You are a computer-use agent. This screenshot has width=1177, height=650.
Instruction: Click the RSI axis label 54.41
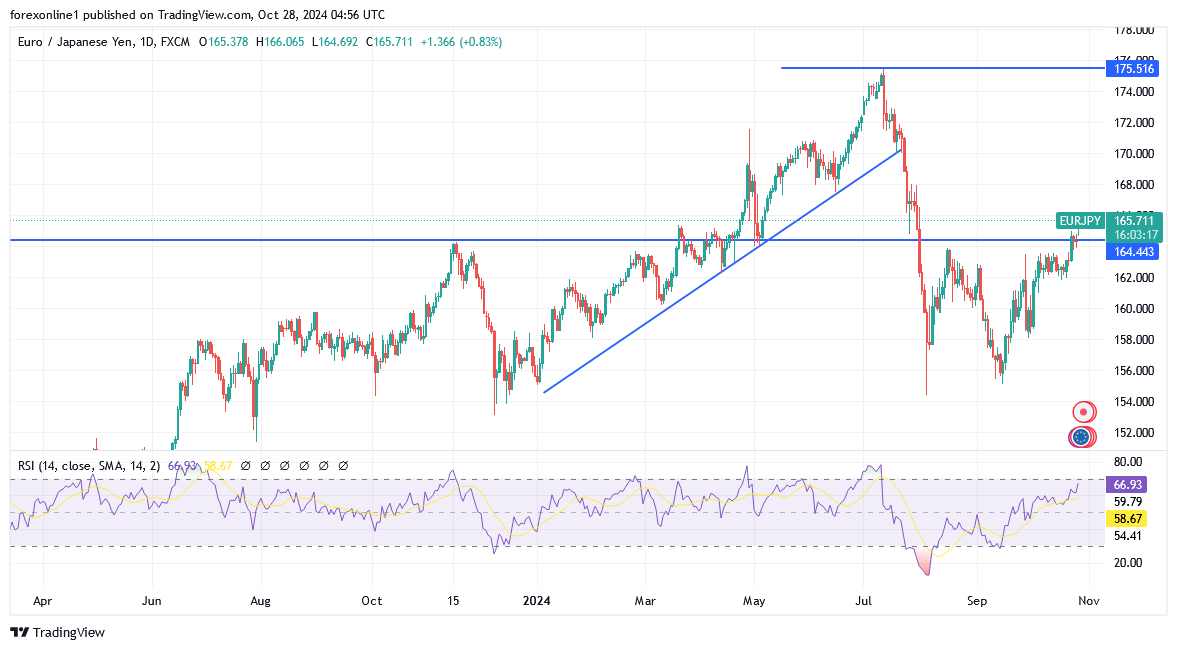(1128, 536)
